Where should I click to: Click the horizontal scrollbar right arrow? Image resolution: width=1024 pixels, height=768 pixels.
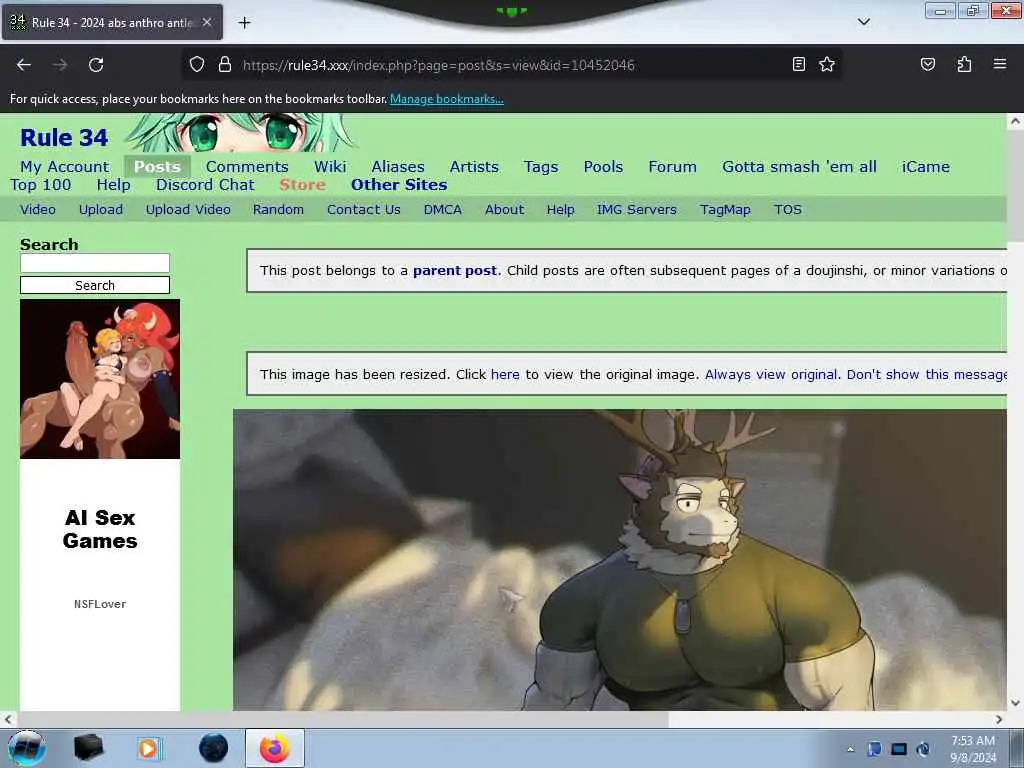coord(999,719)
